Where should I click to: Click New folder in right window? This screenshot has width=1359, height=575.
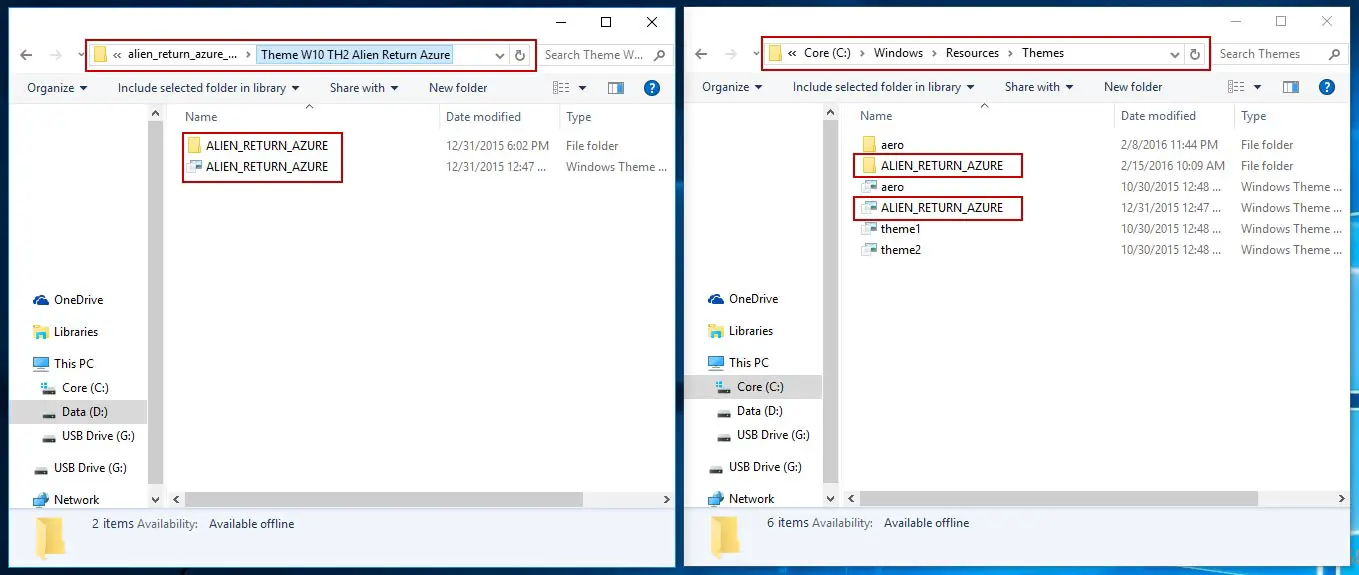(x=1133, y=87)
